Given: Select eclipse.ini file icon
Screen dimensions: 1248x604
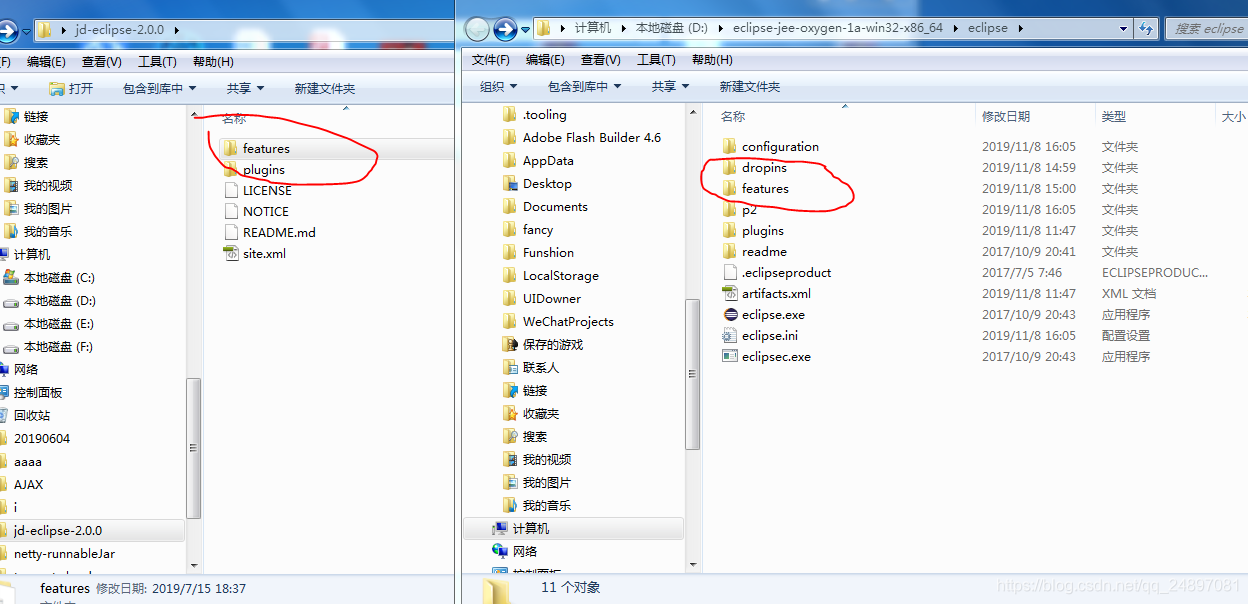Looking at the screenshot, I should pyautogui.click(x=729, y=336).
